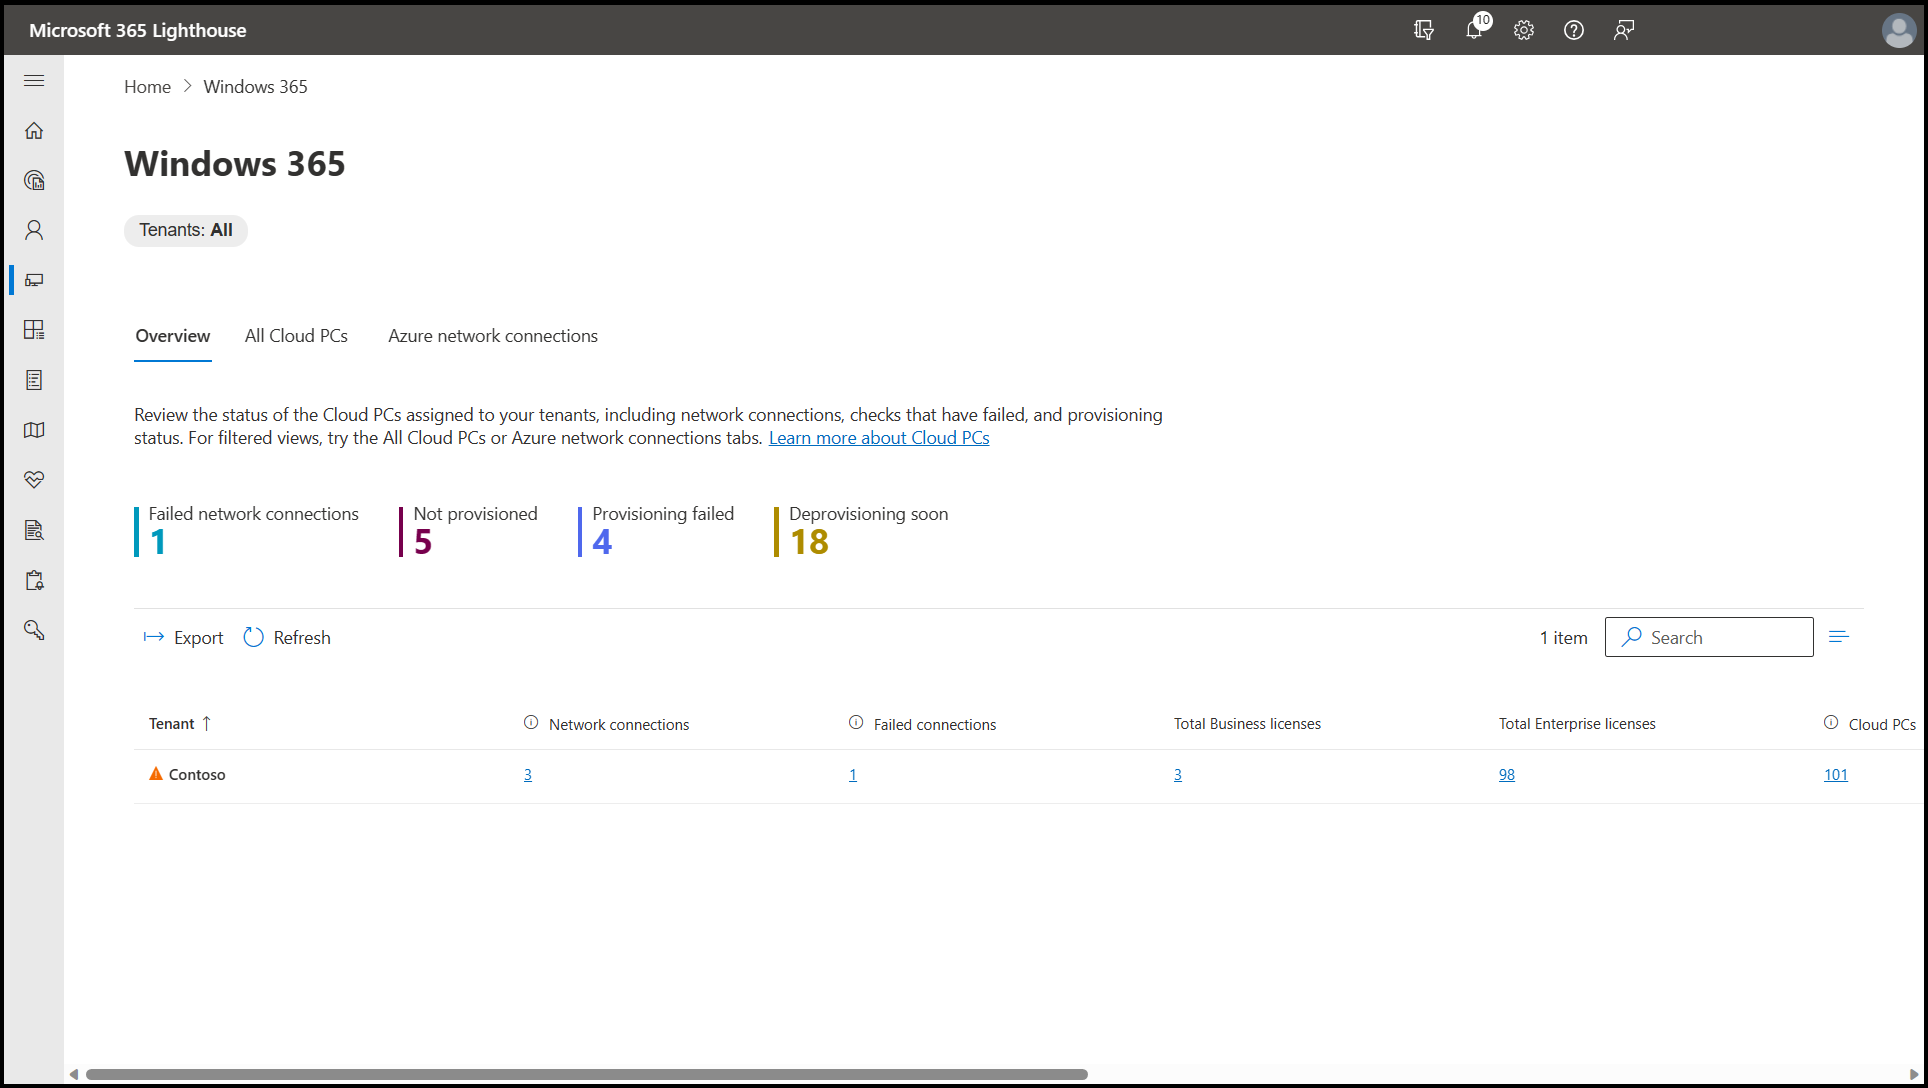Select the Failed network connections count 1

click(x=158, y=542)
